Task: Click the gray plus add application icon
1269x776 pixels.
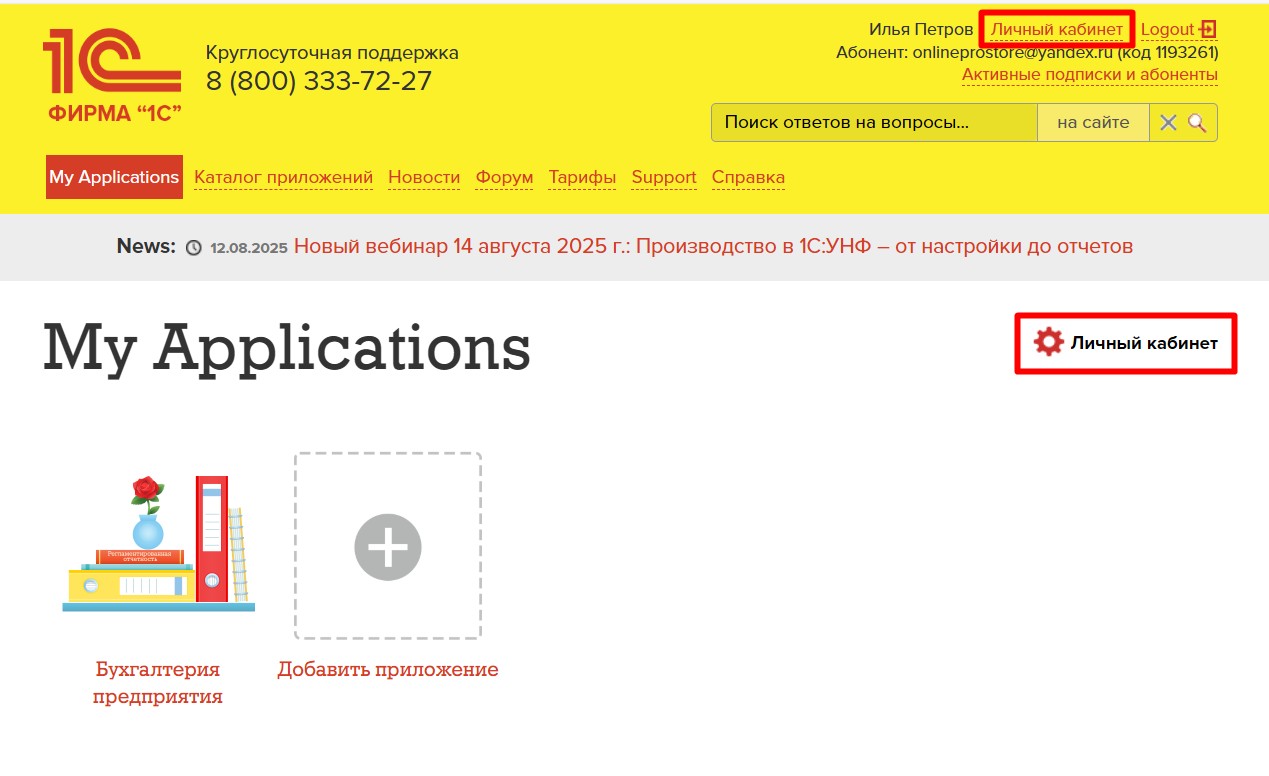Action: [388, 547]
